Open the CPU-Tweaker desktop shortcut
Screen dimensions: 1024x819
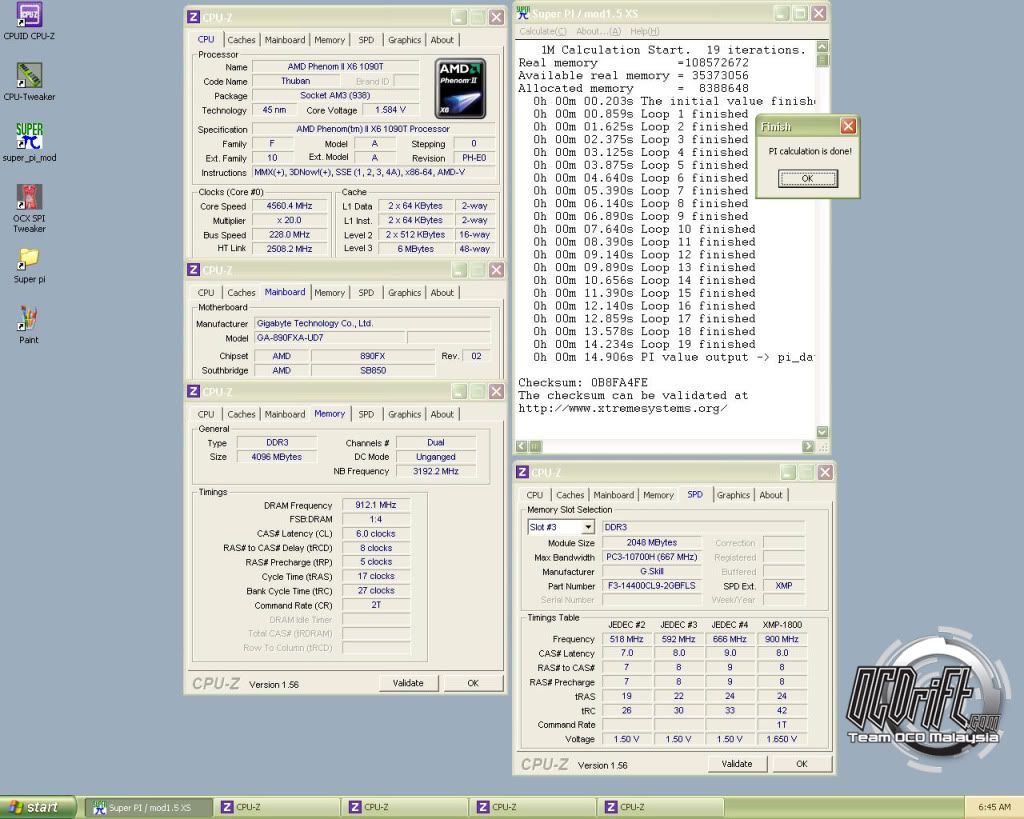click(x=29, y=77)
